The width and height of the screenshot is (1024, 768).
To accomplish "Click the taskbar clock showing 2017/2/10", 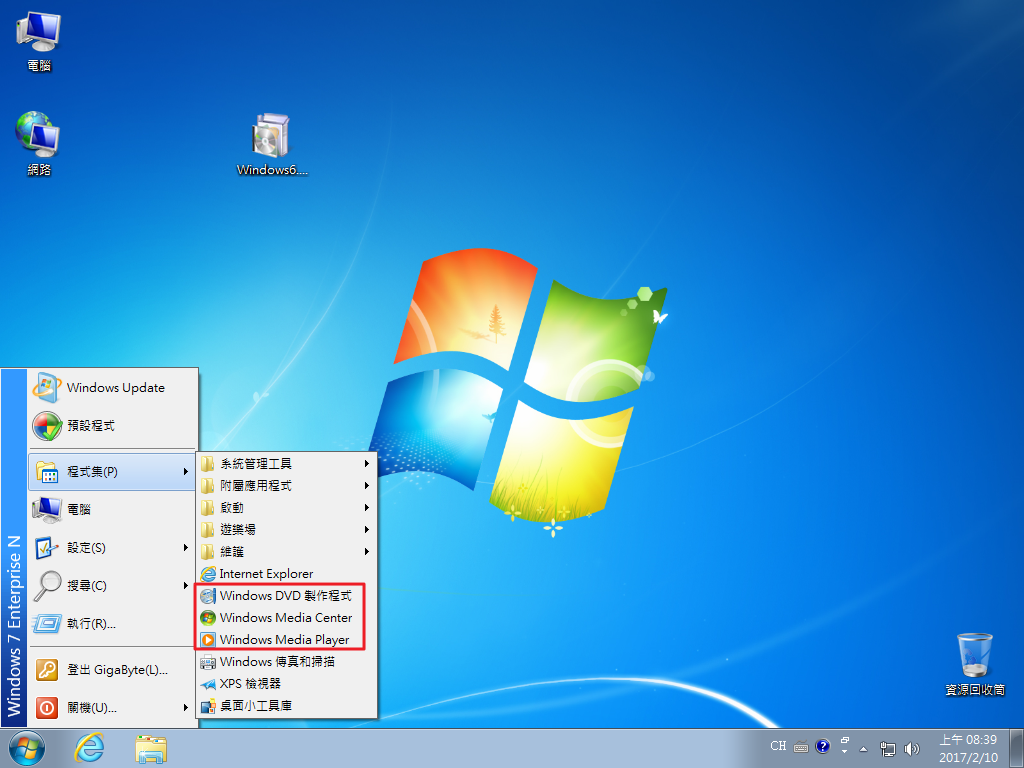I will (964, 748).
